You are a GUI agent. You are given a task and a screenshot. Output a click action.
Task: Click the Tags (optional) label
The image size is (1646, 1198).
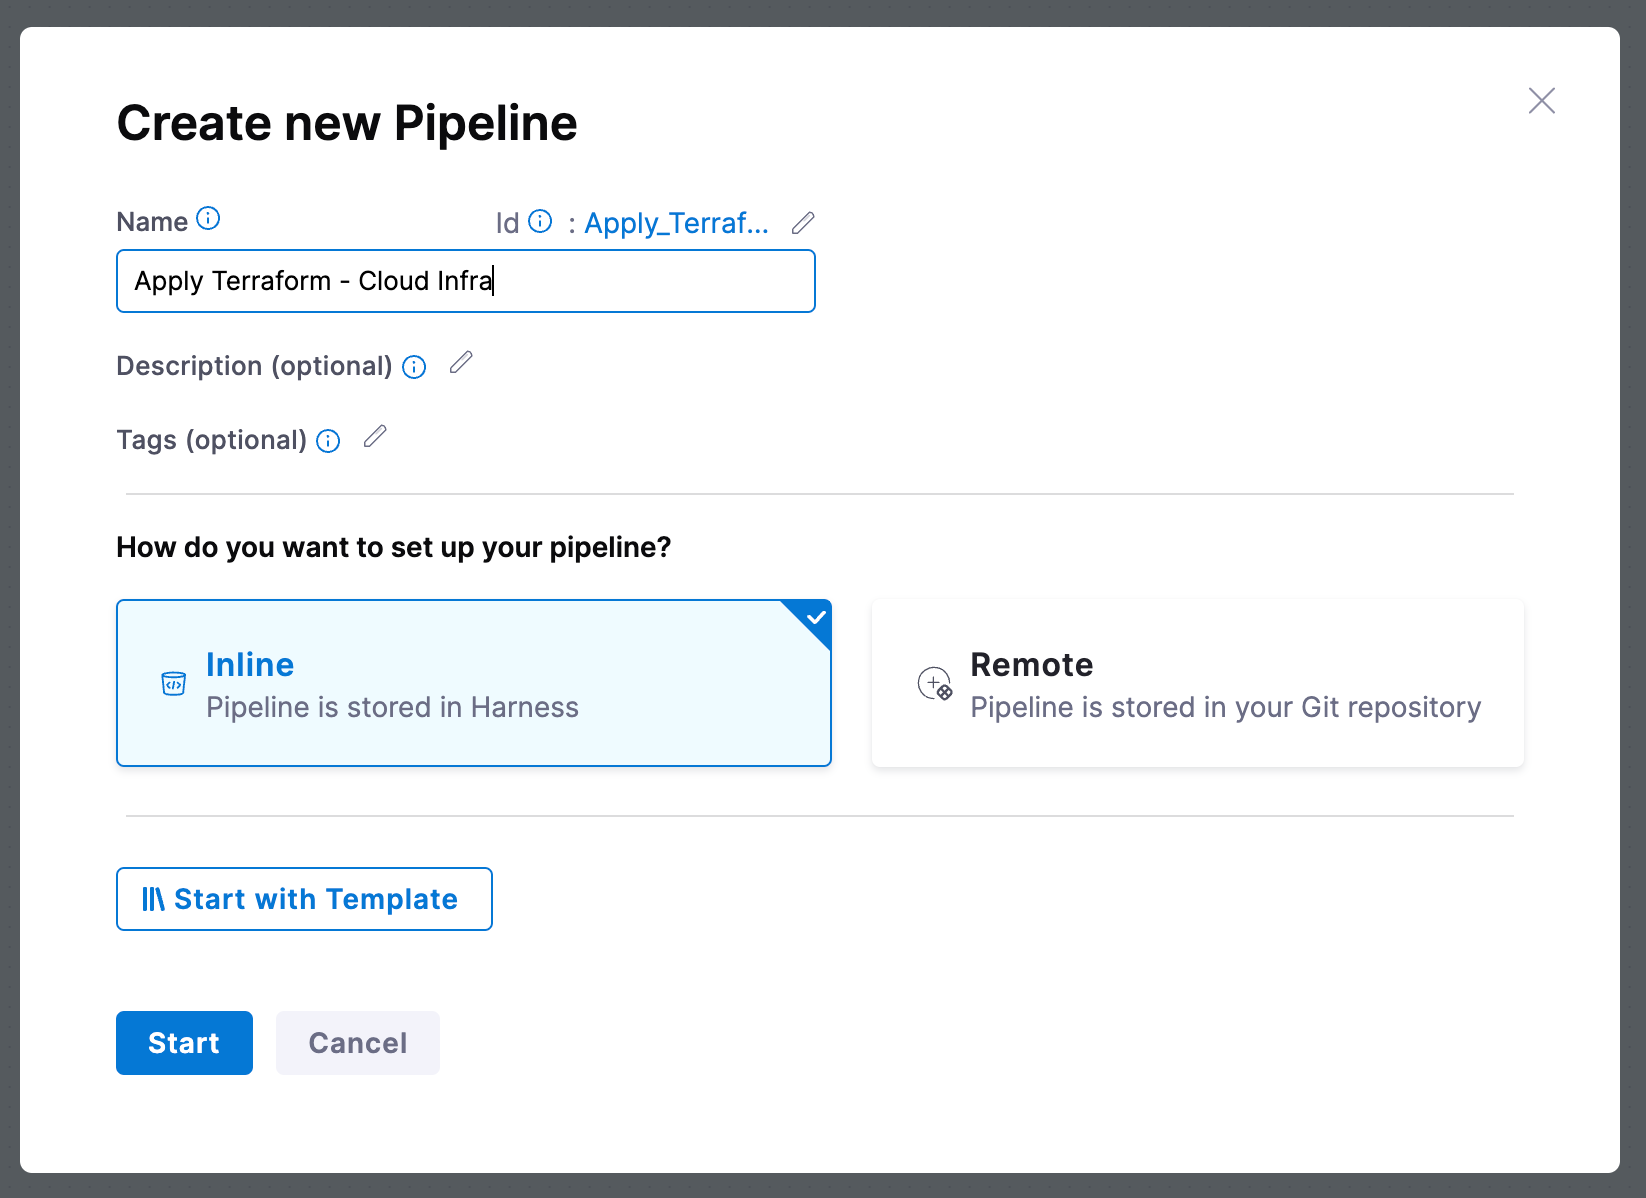pos(211,440)
